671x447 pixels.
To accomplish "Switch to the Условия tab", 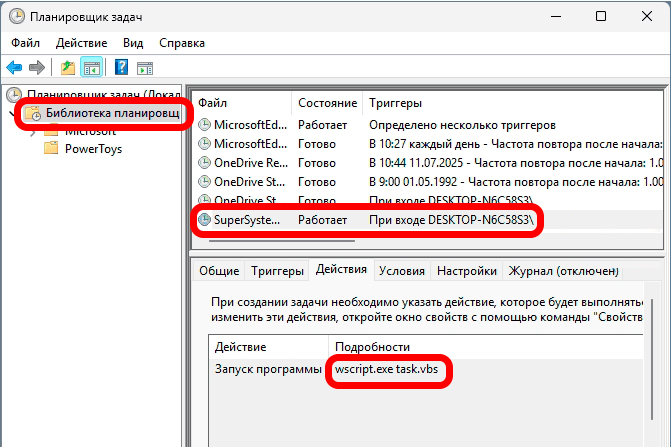I will pyautogui.click(x=402, y=271).
